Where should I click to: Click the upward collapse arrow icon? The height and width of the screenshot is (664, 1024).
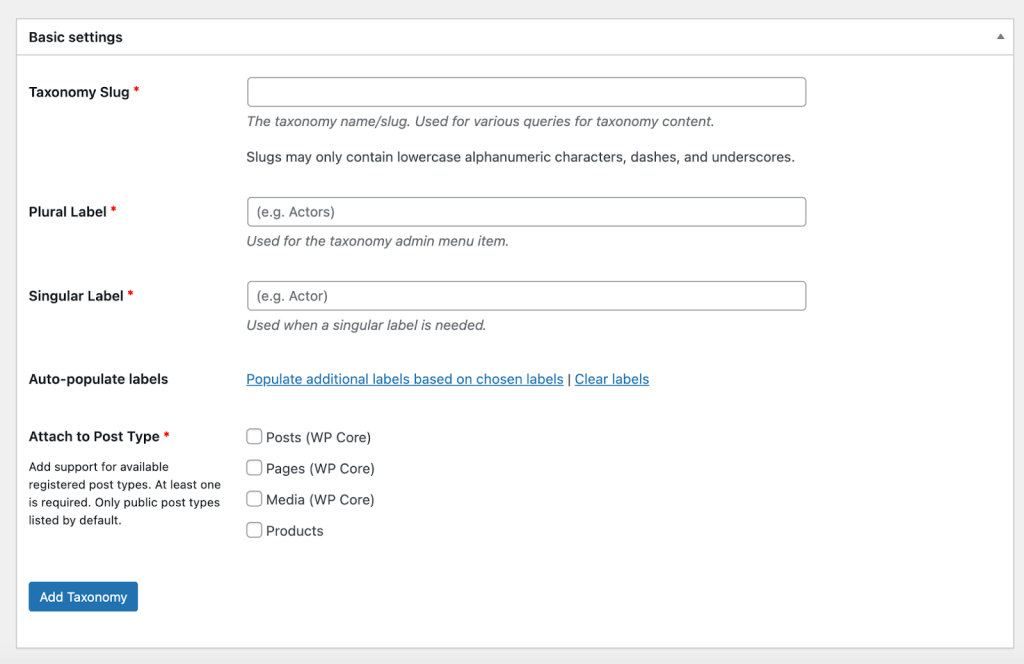click(x=999, y=36)
